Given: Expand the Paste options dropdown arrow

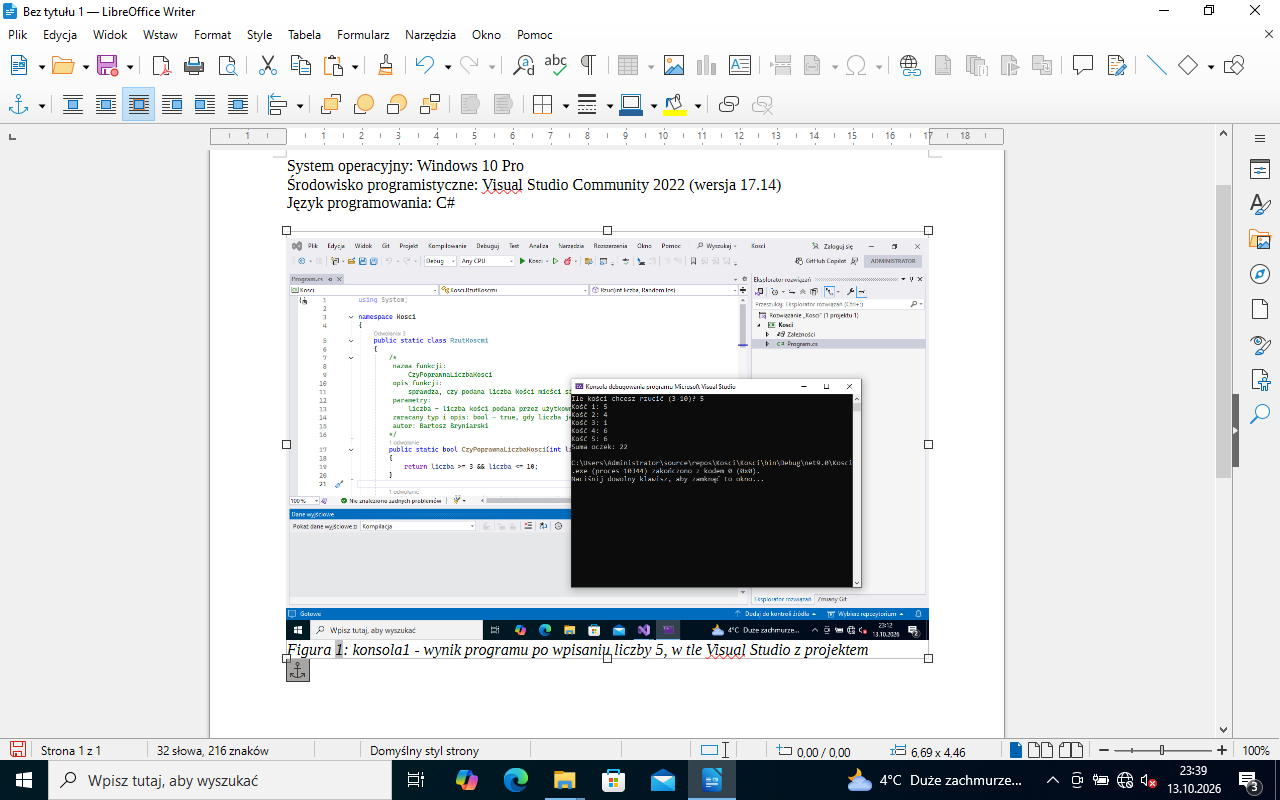Looking at the screenshot, I should pos(354,67).
